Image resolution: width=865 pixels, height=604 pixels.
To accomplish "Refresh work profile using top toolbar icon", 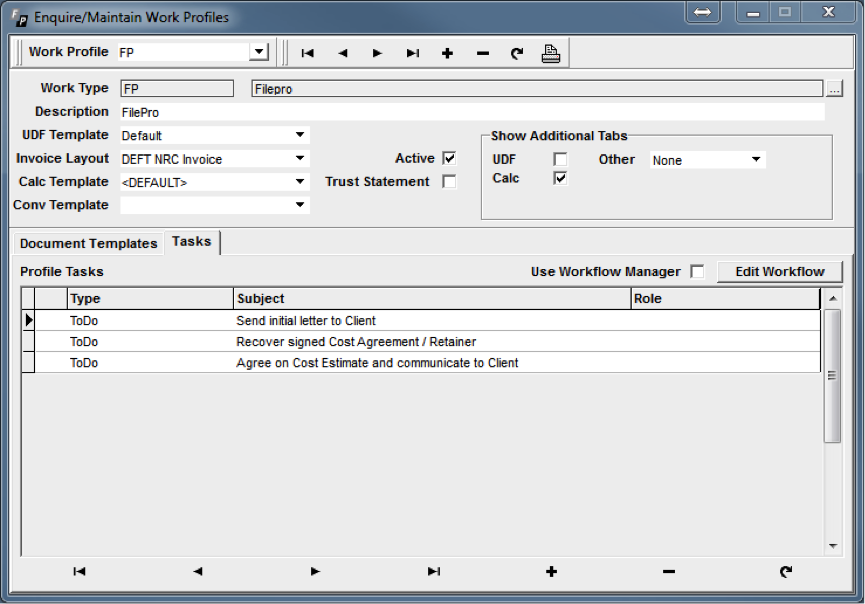I will click(x=517, y=53).
